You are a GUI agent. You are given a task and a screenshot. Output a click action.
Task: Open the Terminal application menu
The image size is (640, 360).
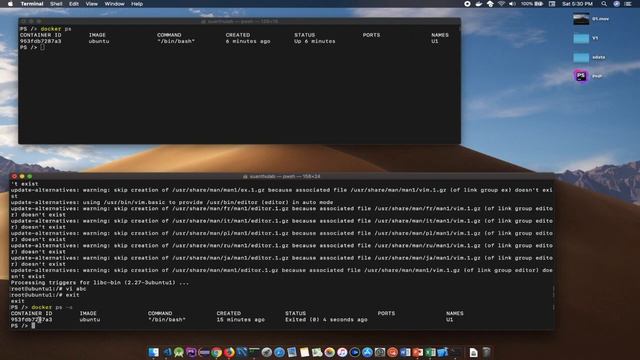click(32, 4)
